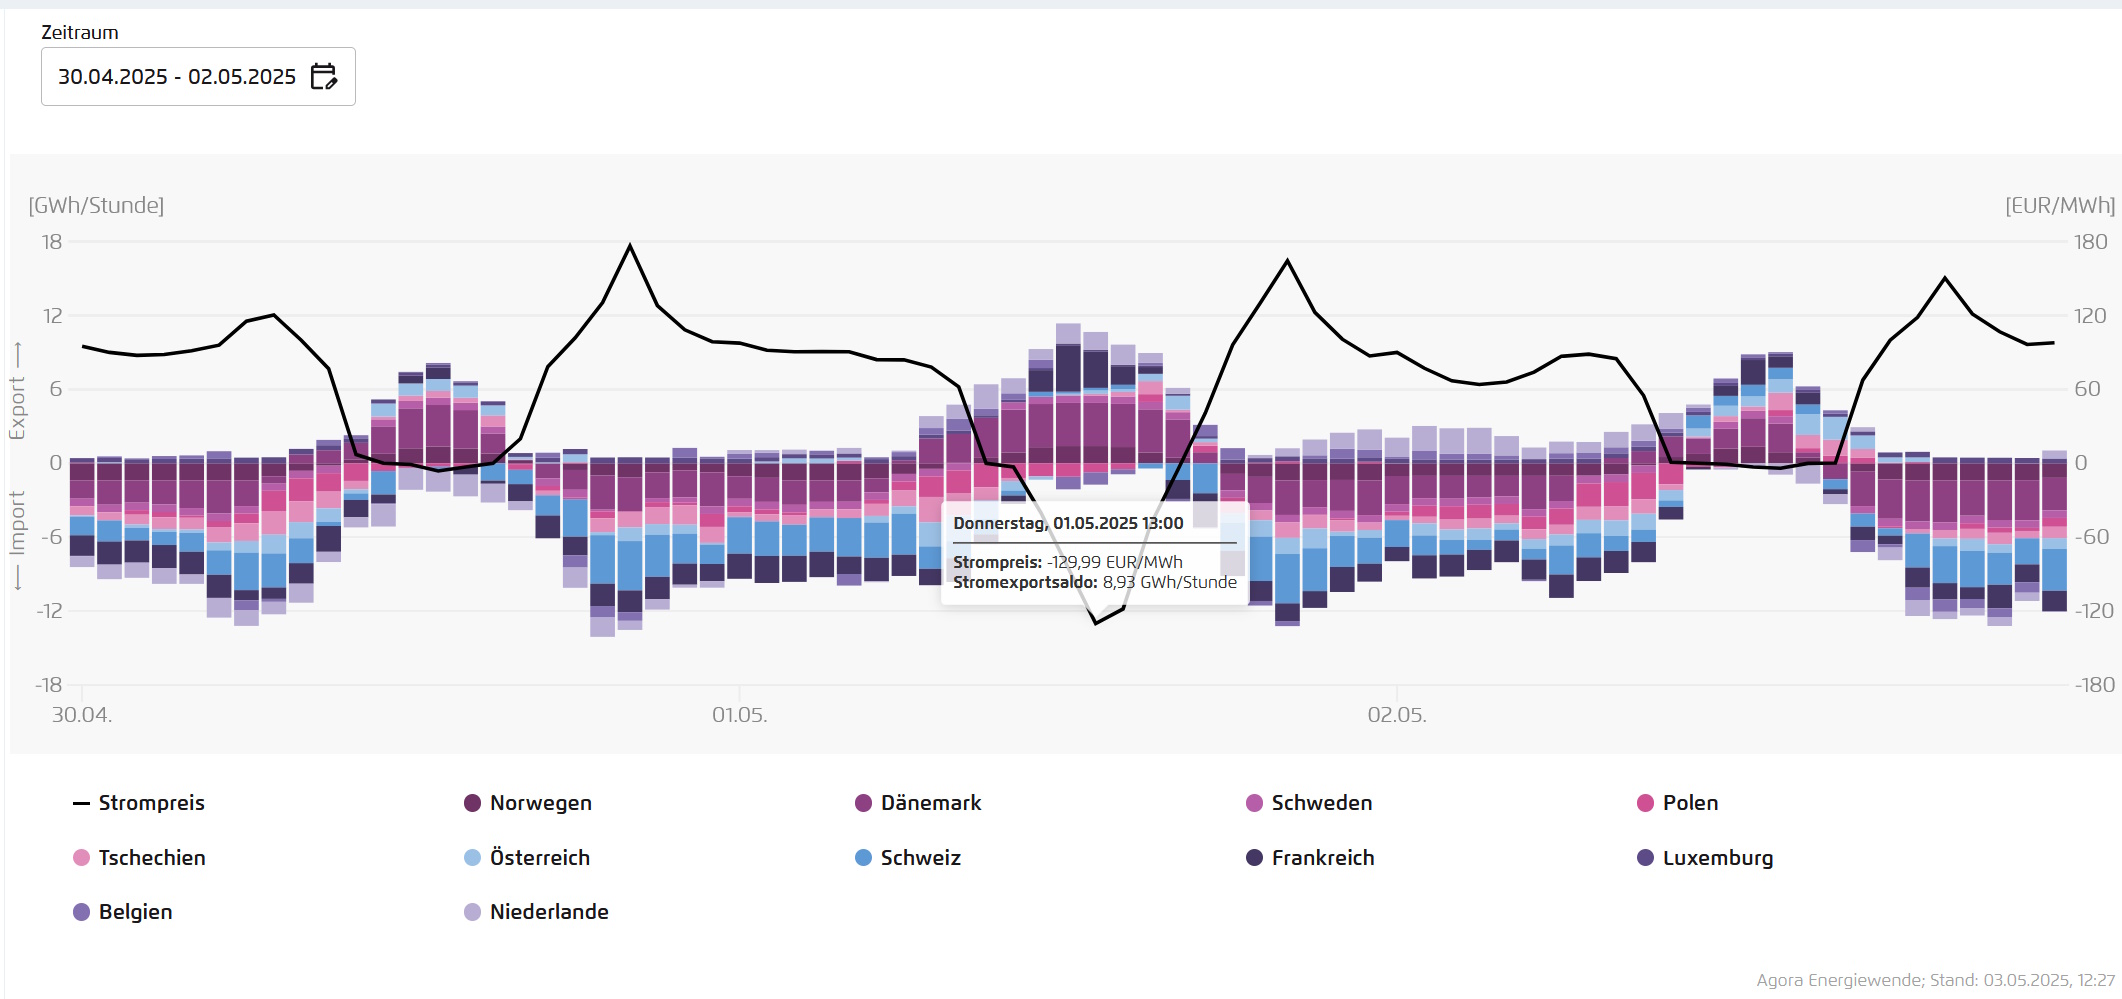Click the Agora Energiewende source text
2122x999 pixels.
1935,980
